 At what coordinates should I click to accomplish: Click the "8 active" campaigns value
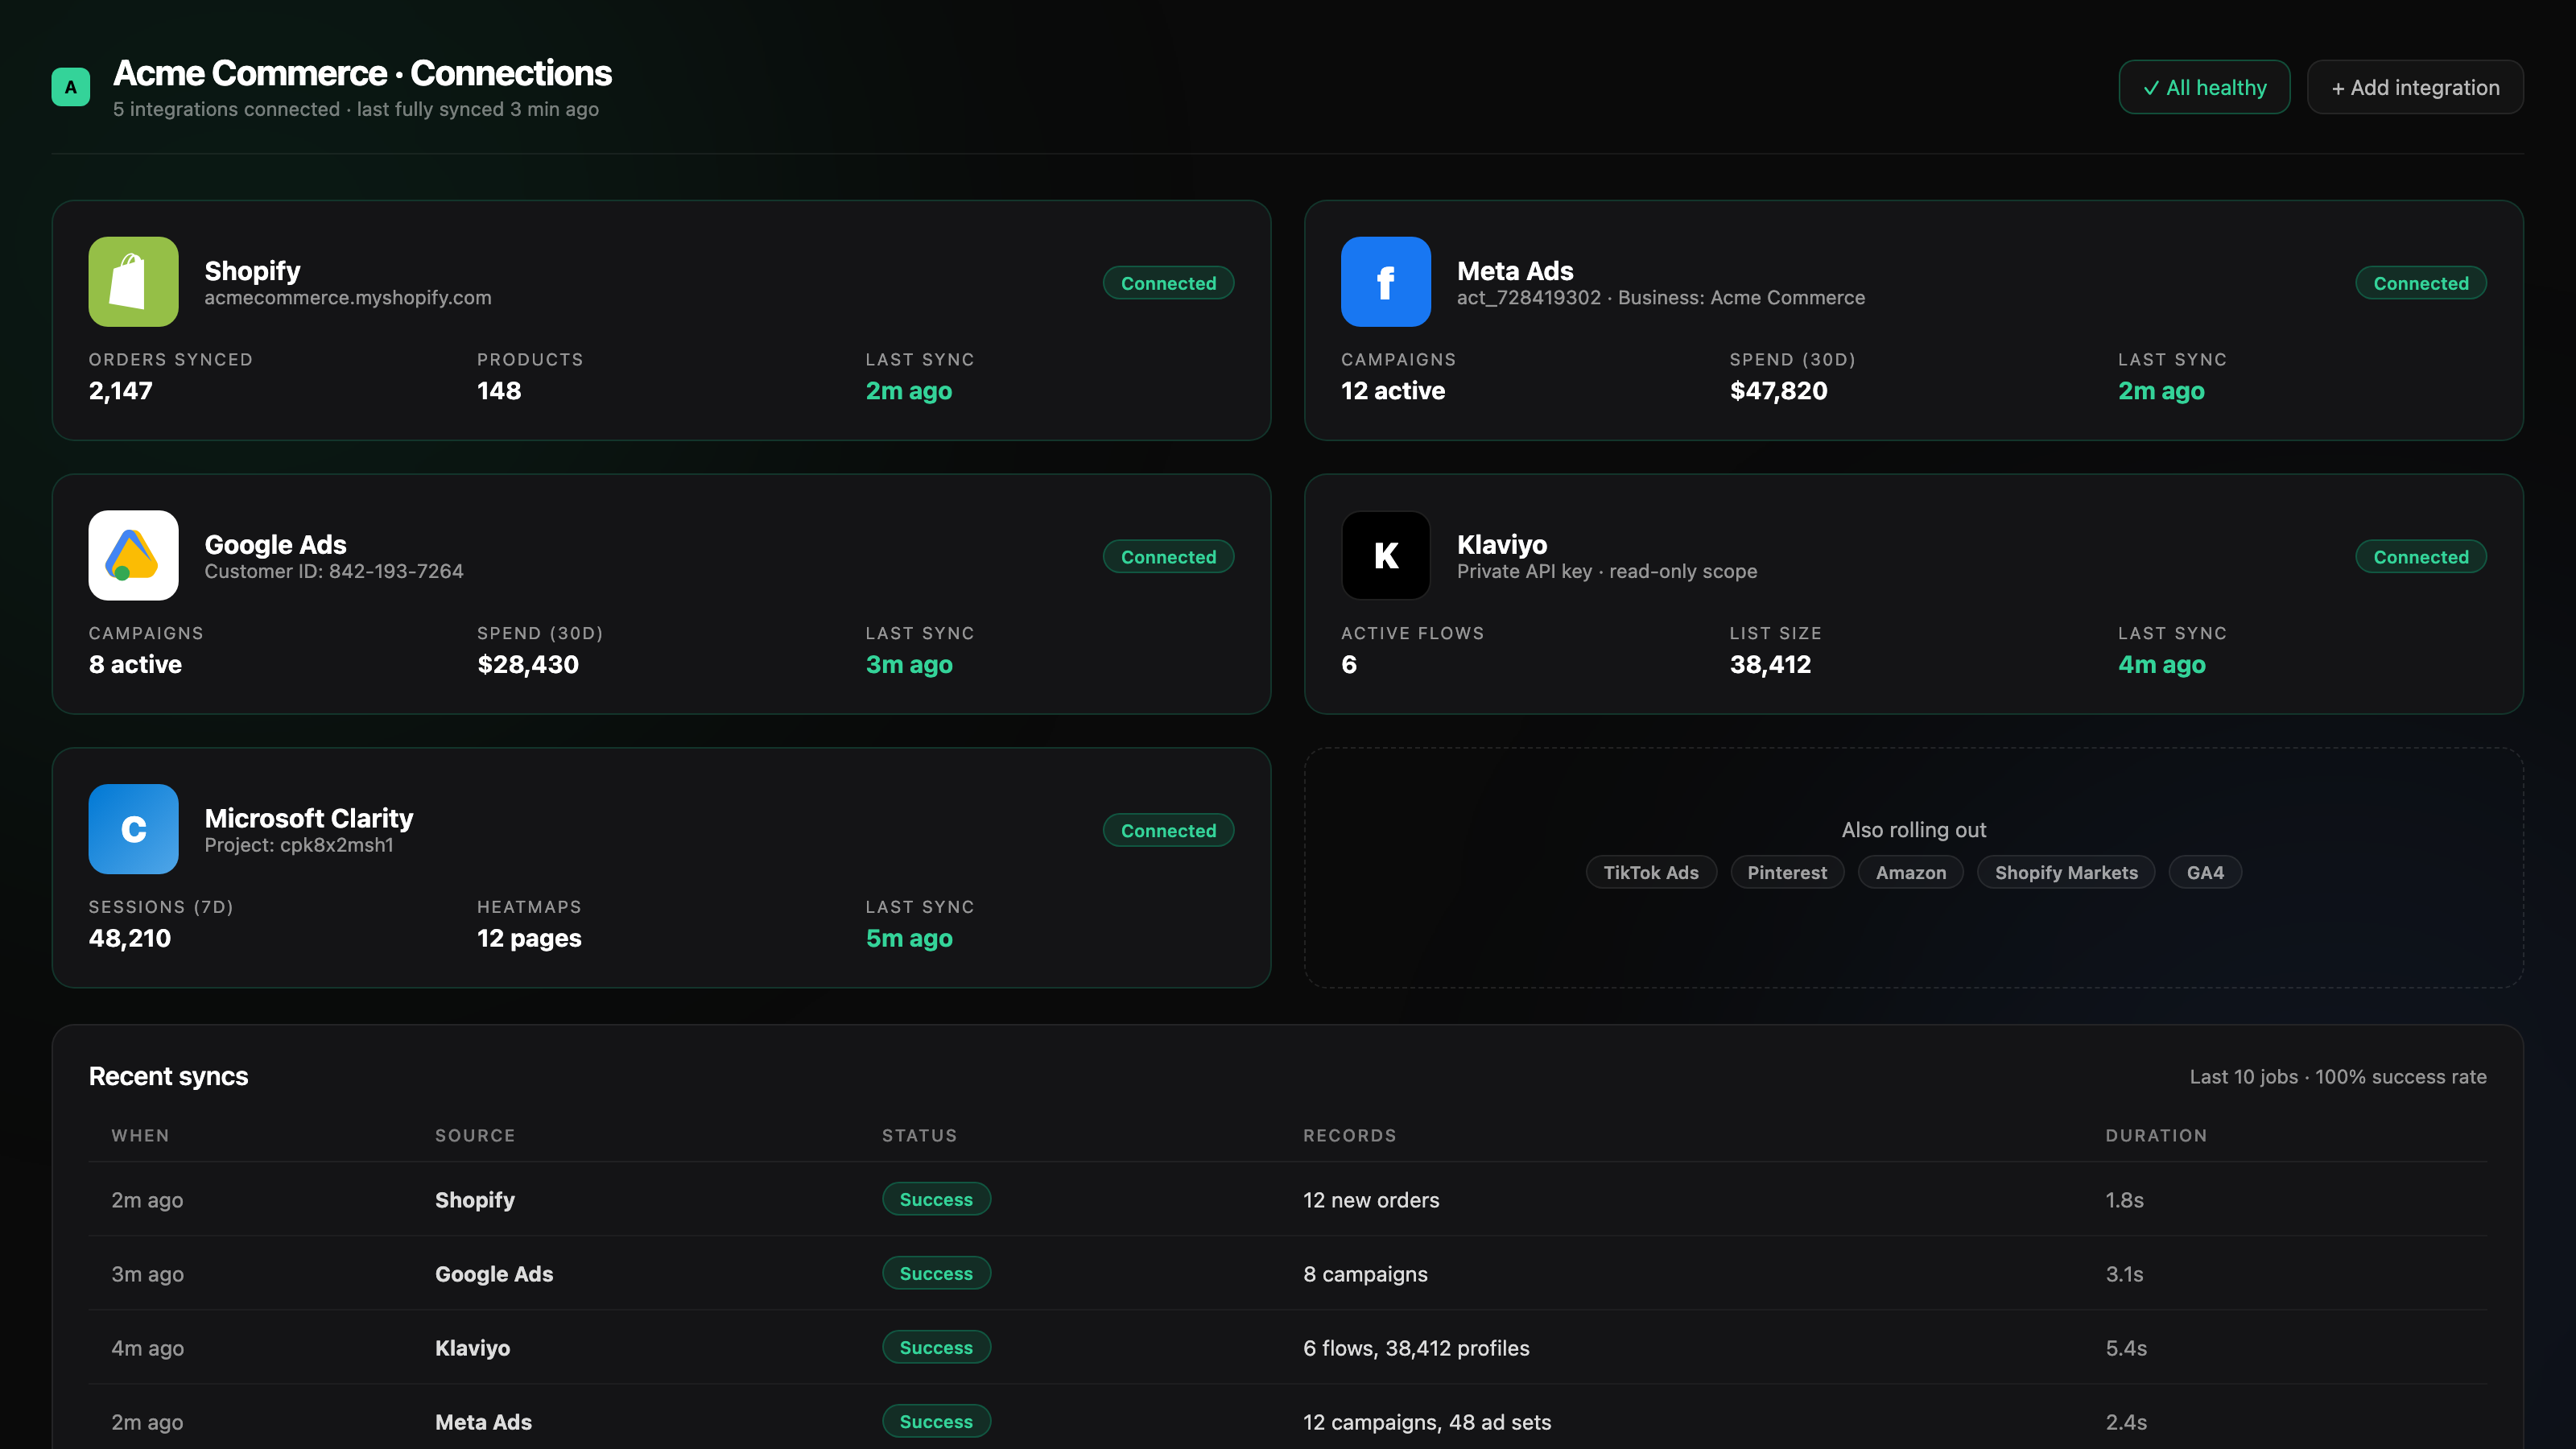click(x=135, y=665)
